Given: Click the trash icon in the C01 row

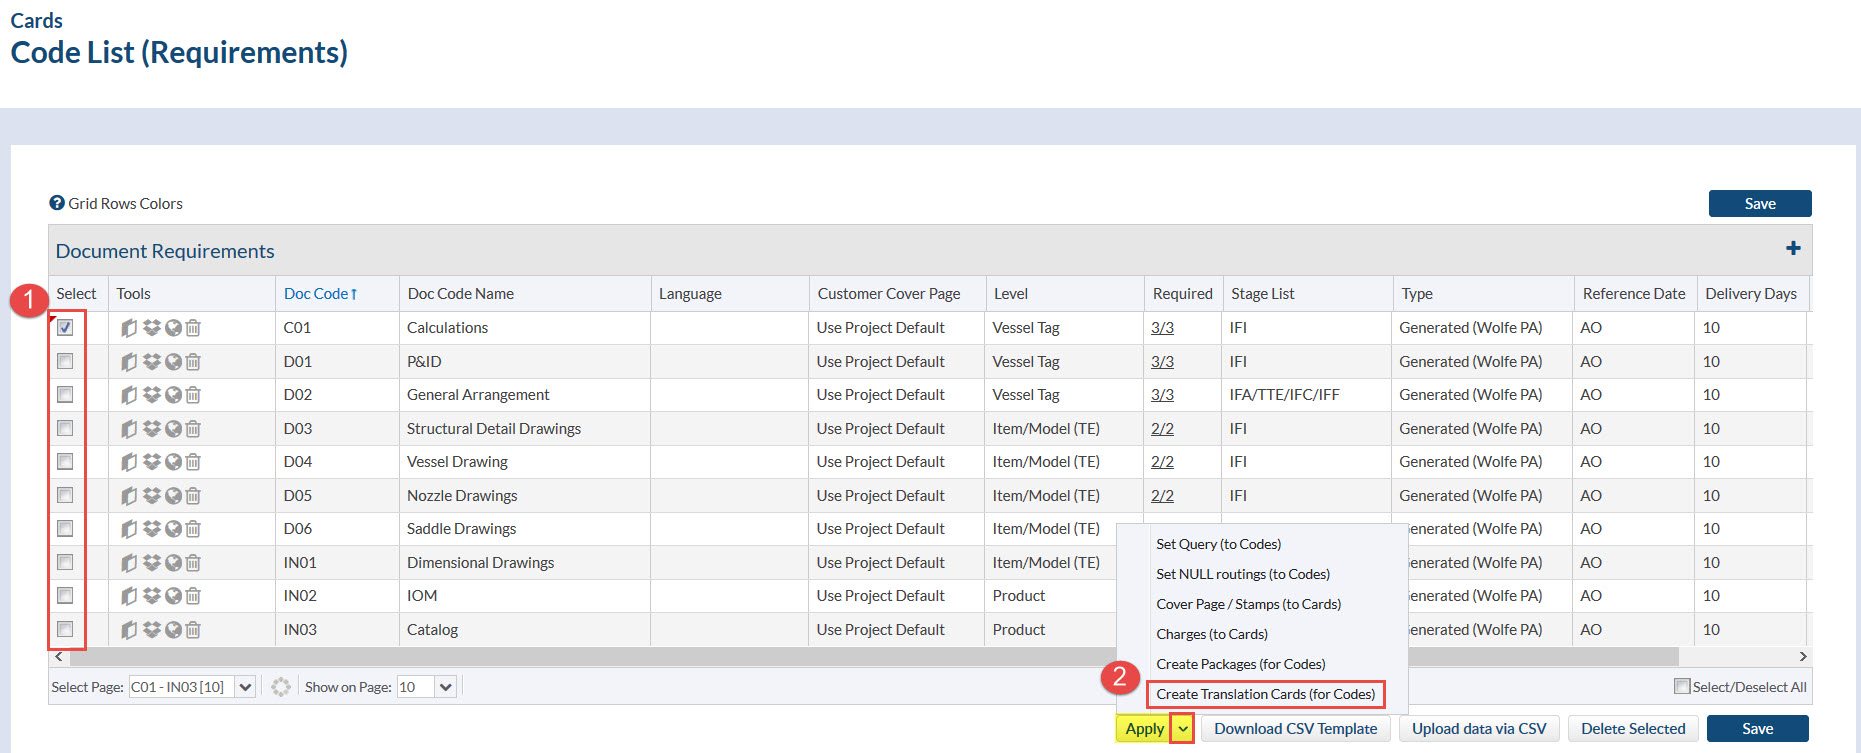Looking at the screenshot, I should (x=194, y=328).
